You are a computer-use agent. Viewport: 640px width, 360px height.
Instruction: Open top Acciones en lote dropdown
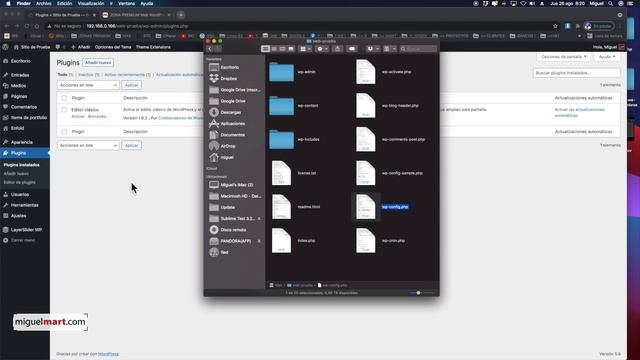click(88, 85)
